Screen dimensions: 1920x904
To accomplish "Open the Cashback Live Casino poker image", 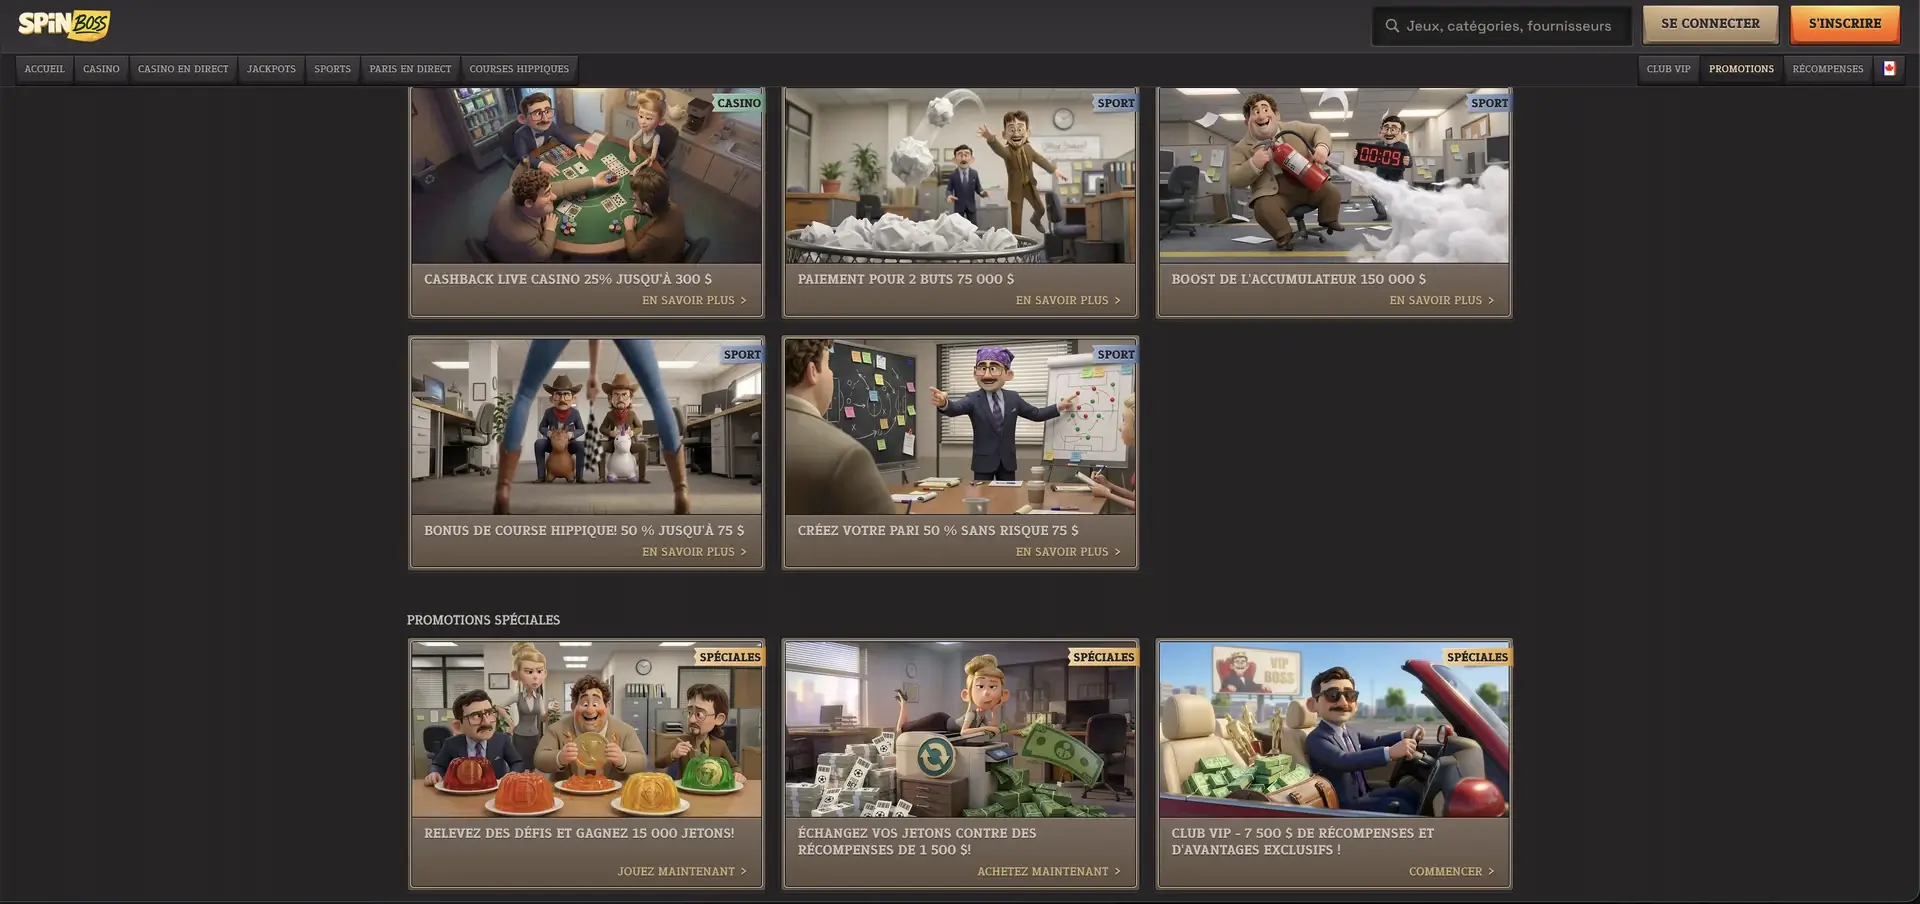I will (x=586, y=176).
